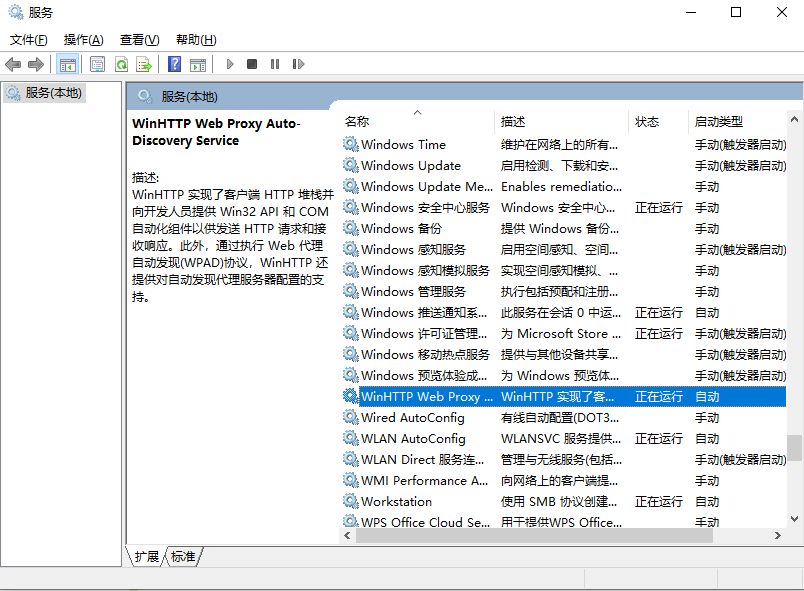Start service with the play icon
Screen dimensions: 804x591
(230, 64)
